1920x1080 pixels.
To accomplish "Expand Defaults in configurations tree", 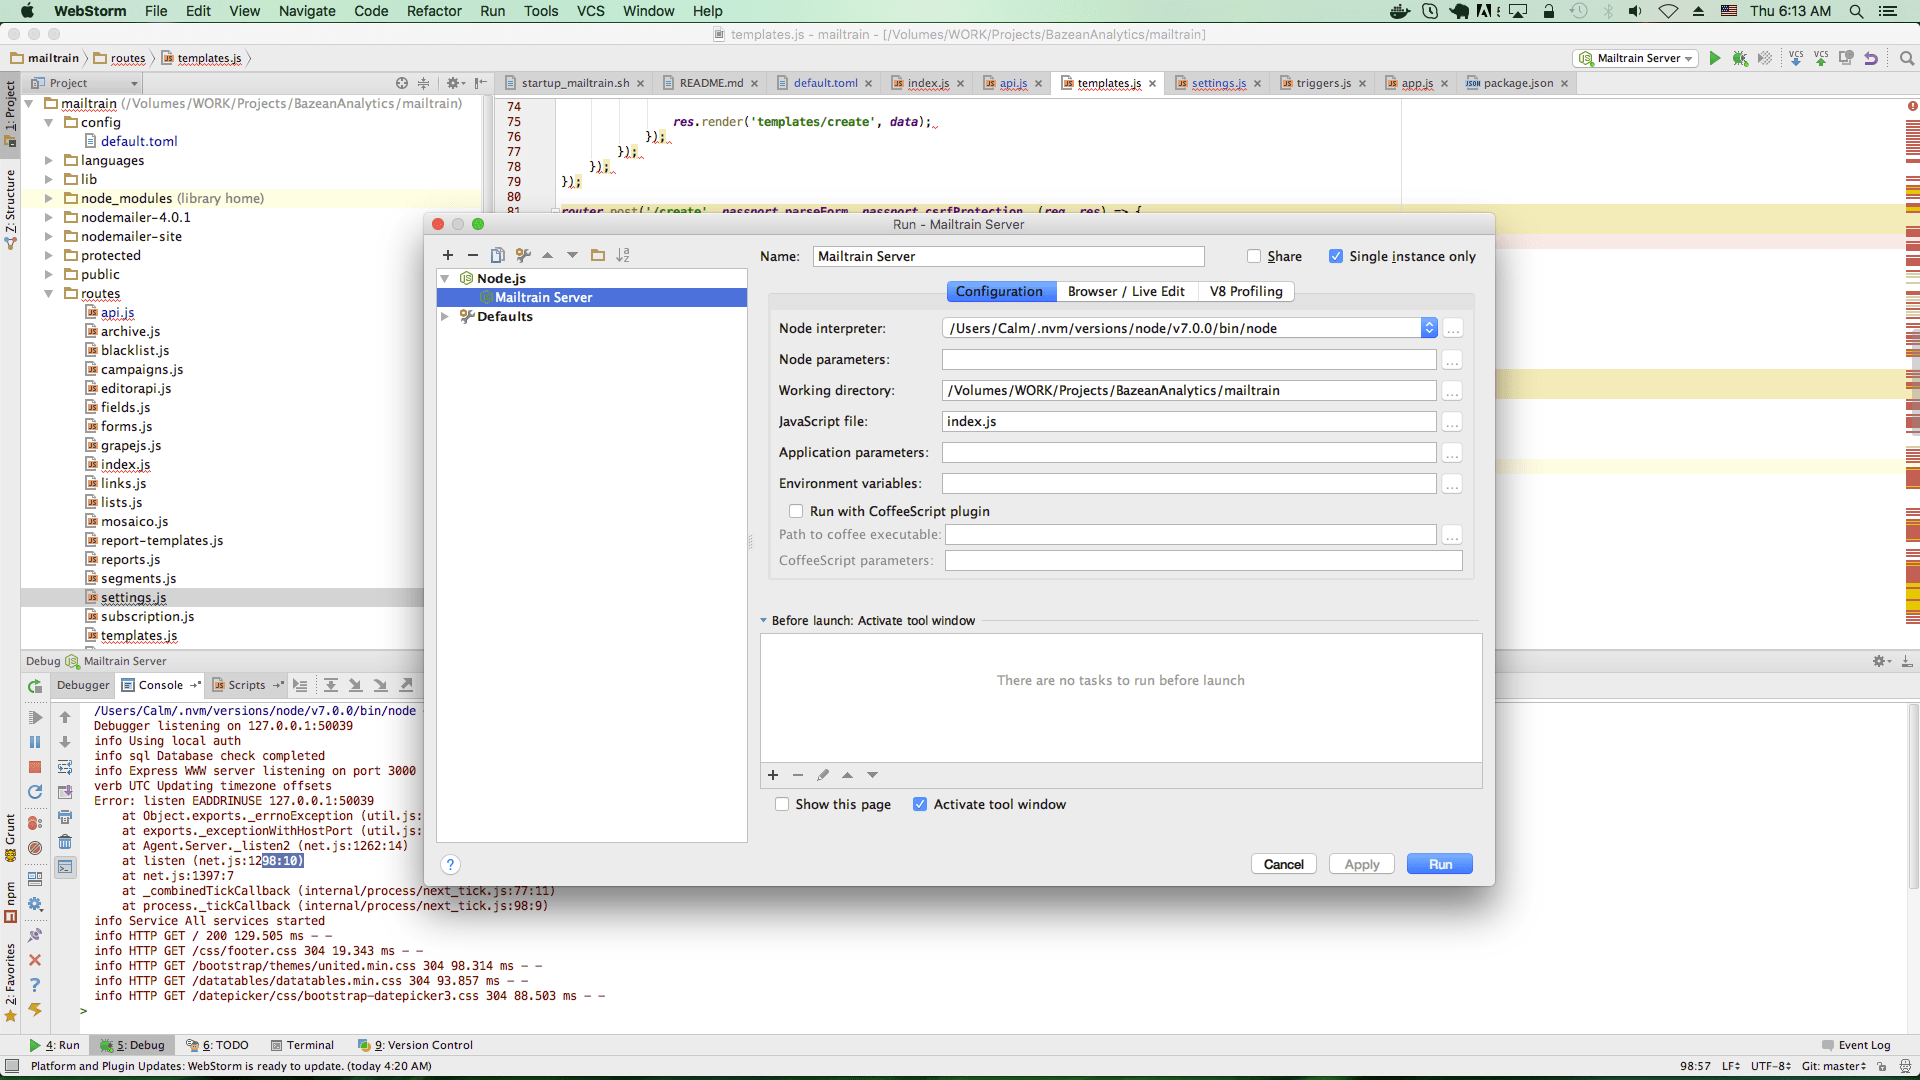I will coord(445,316).
